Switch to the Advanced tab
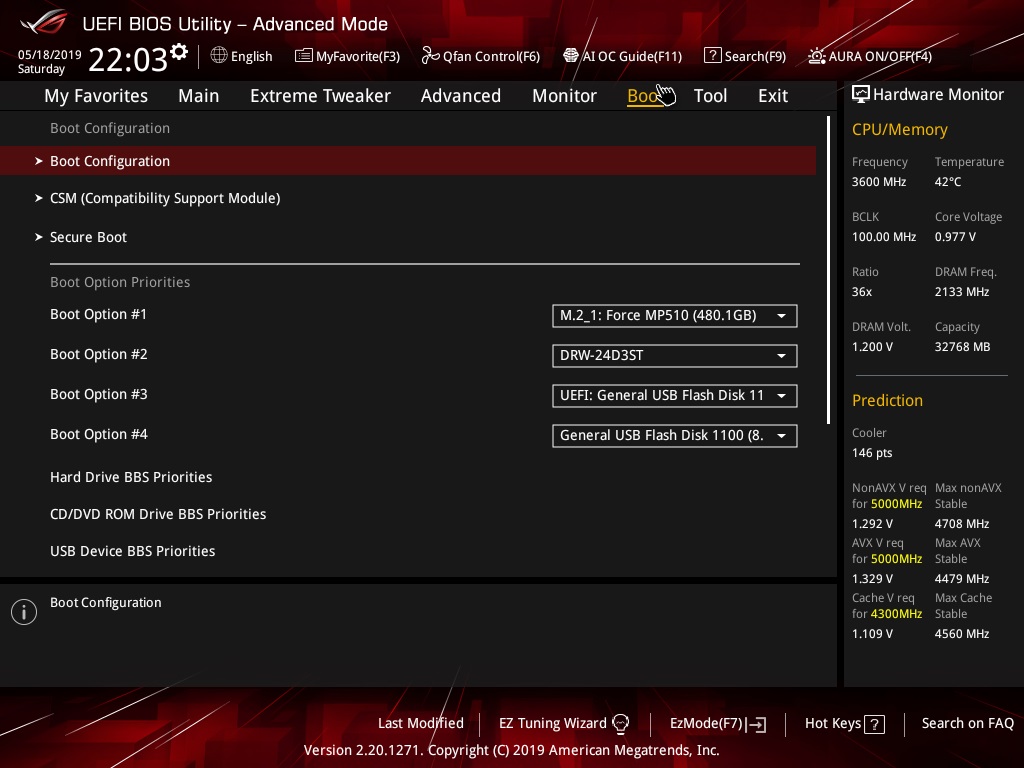This screenshot has width=1024, height=768. pos(461,96)
